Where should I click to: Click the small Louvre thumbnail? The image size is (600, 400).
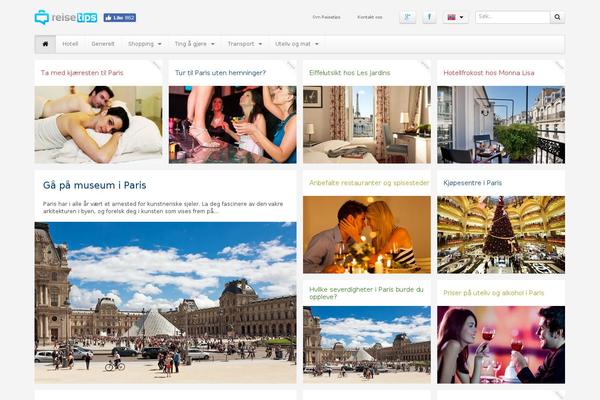coord(367,344)
